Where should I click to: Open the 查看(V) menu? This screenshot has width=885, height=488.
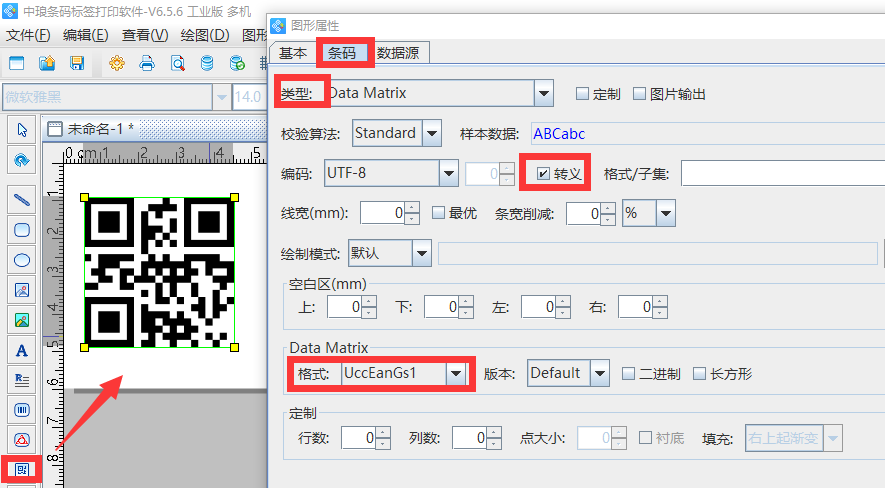click(x=145, y=35)
